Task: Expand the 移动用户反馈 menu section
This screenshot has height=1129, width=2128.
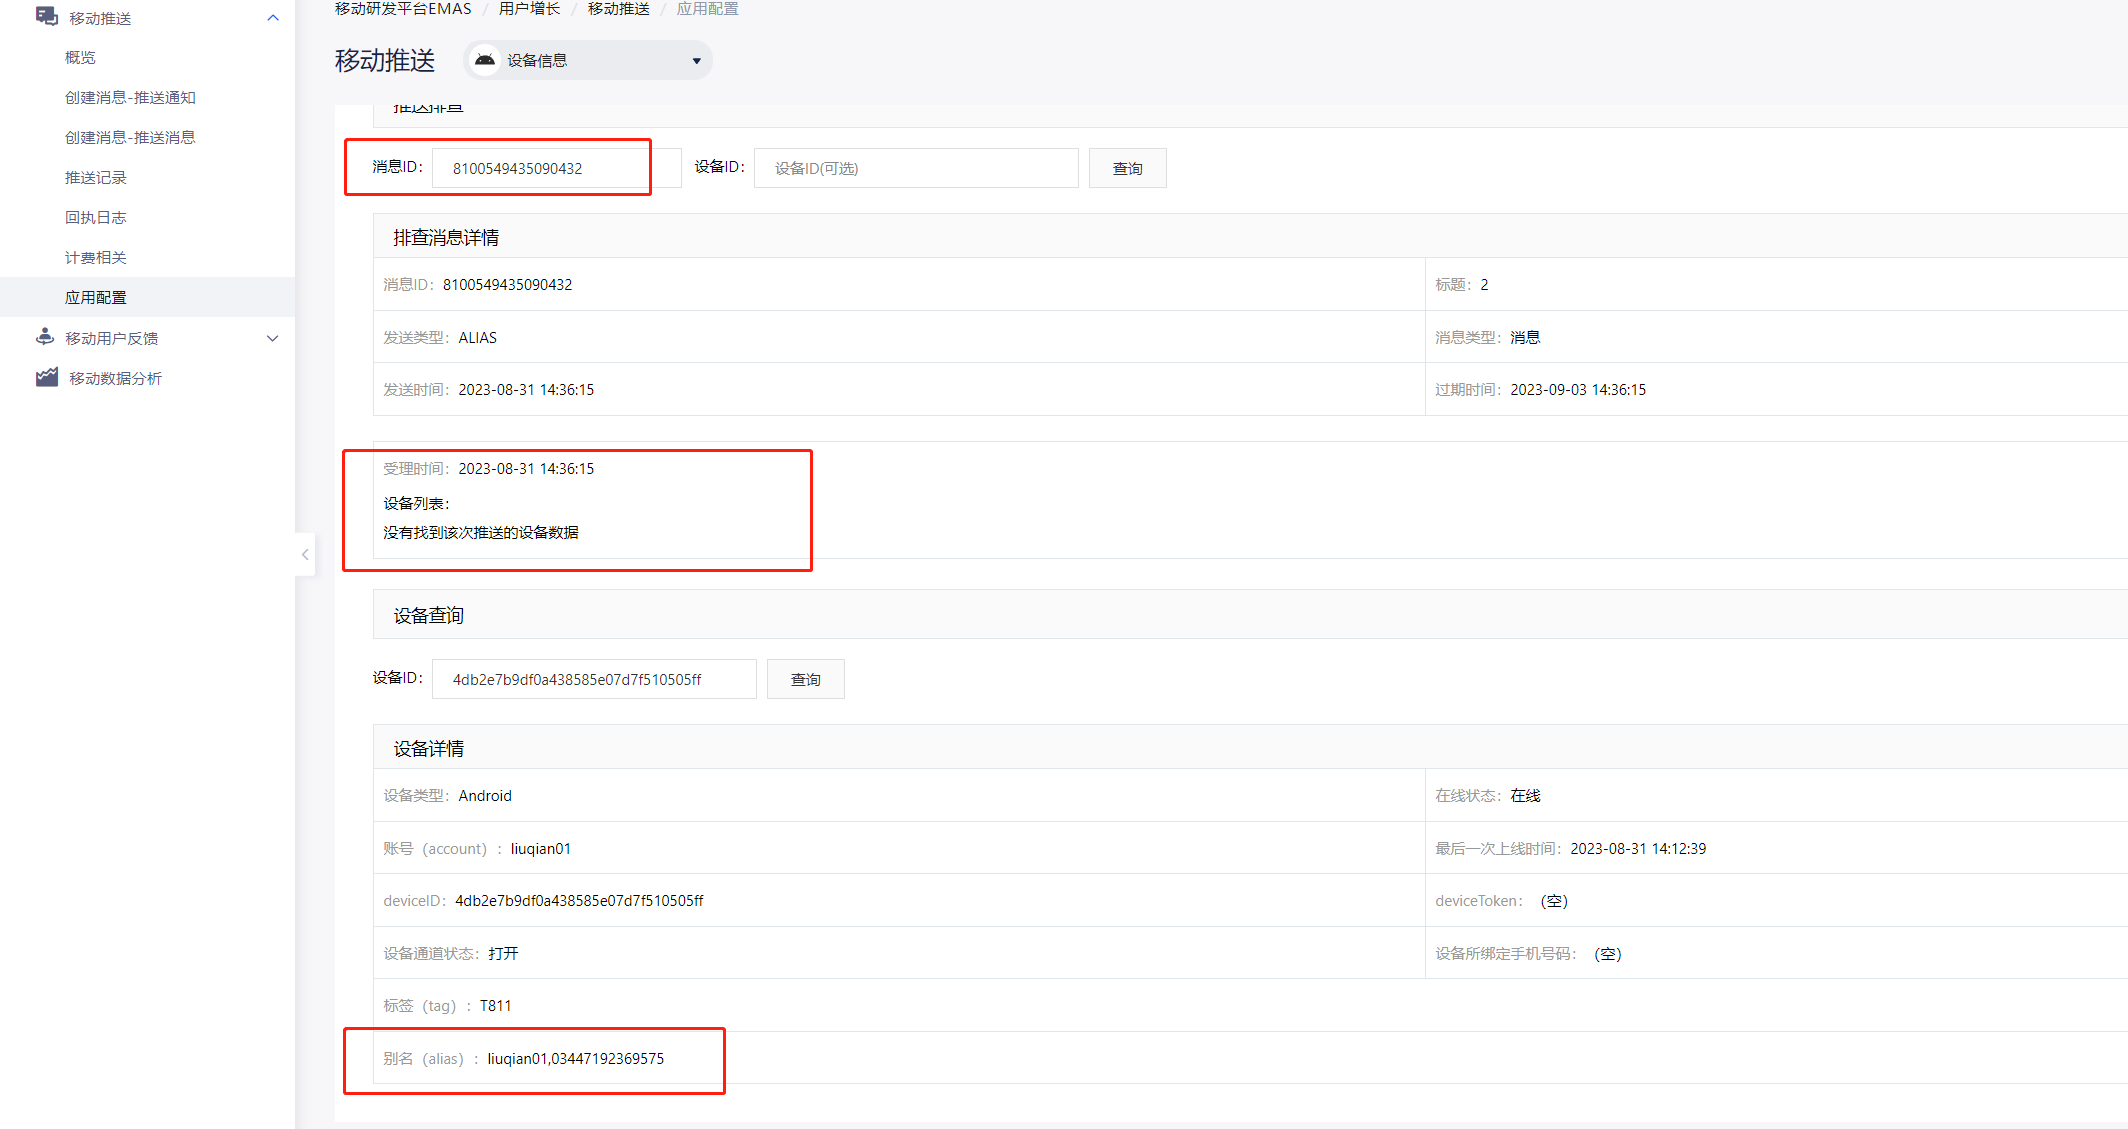Action: coord(273,338)
